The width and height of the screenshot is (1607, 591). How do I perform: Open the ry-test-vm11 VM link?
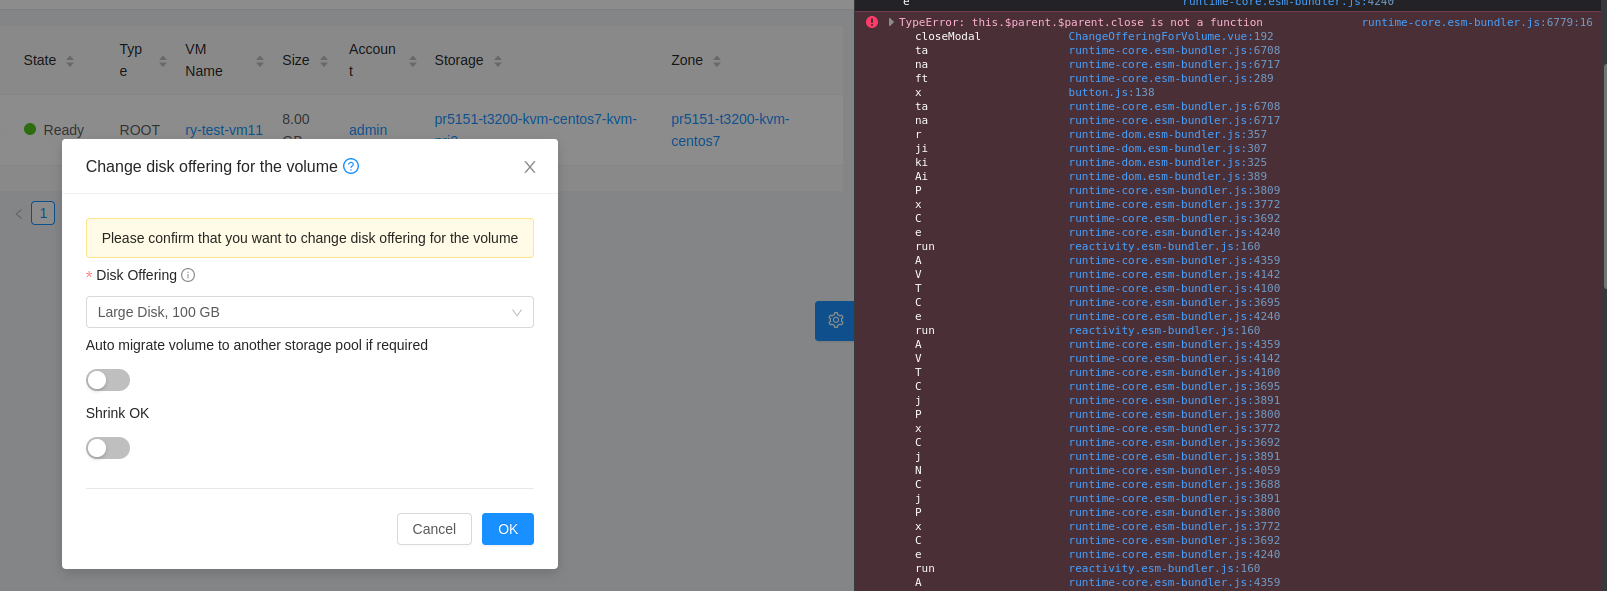pyautogui.click(x=224, y=130)
